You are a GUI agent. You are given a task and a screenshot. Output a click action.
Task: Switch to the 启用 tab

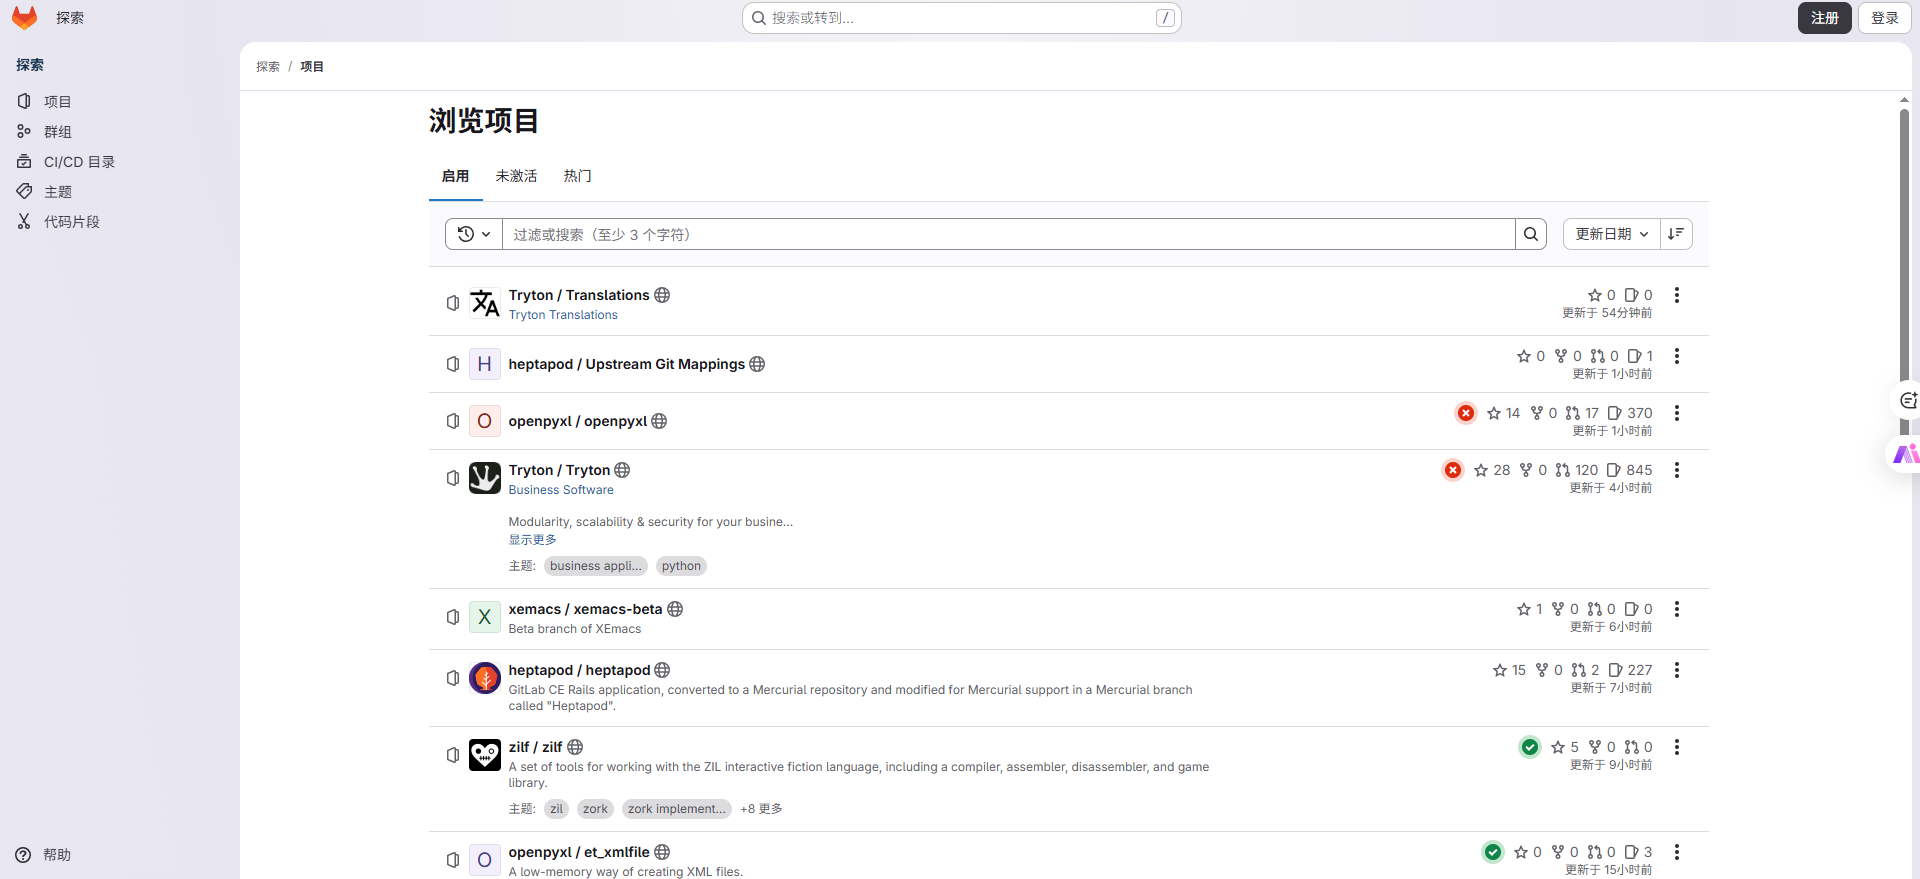point(455,176)
